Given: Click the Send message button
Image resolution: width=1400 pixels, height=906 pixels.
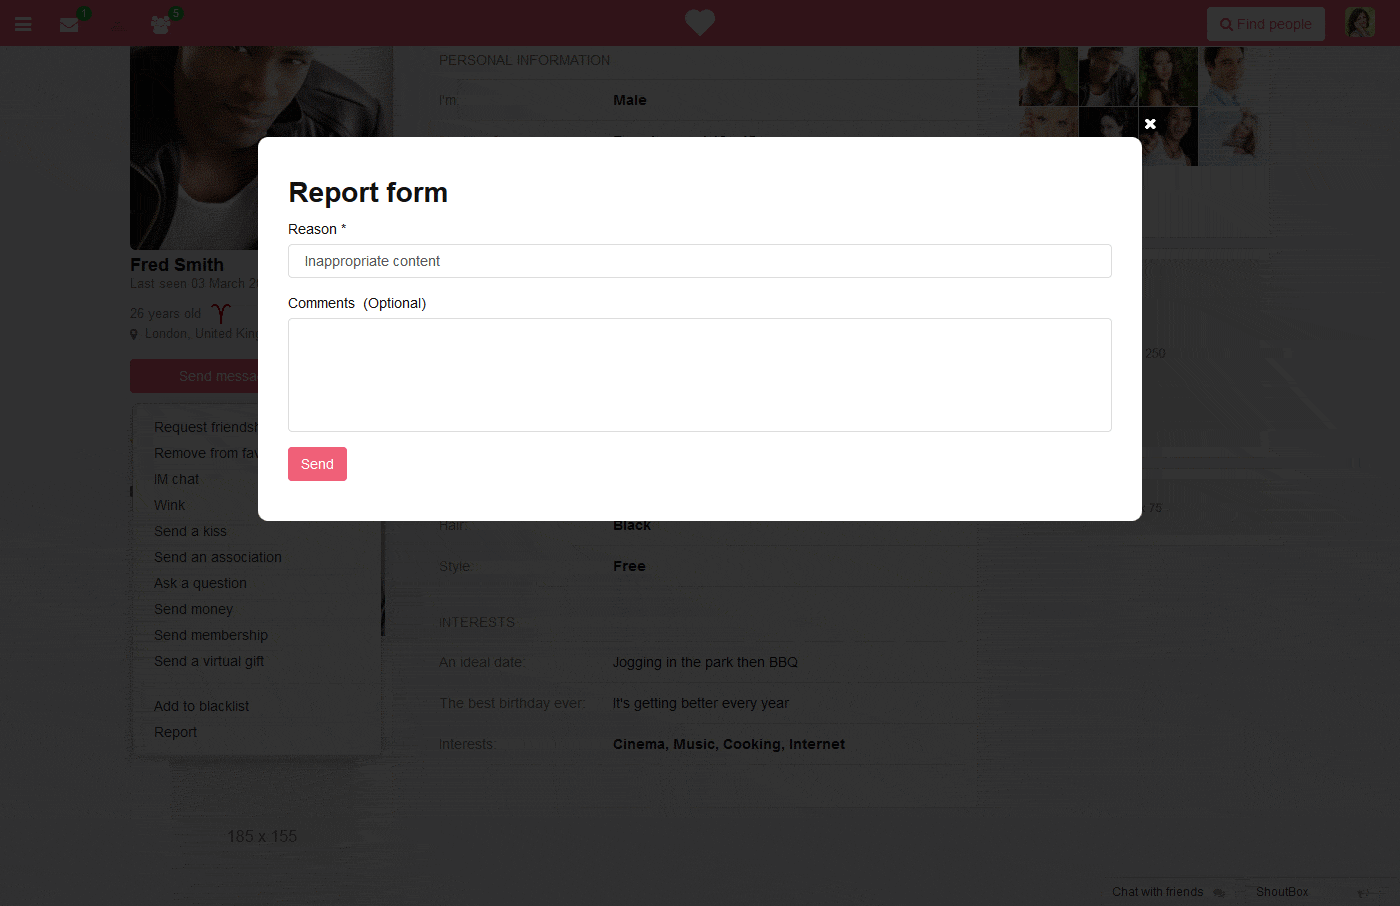Looking at the screenshot, I should [194, 376].
